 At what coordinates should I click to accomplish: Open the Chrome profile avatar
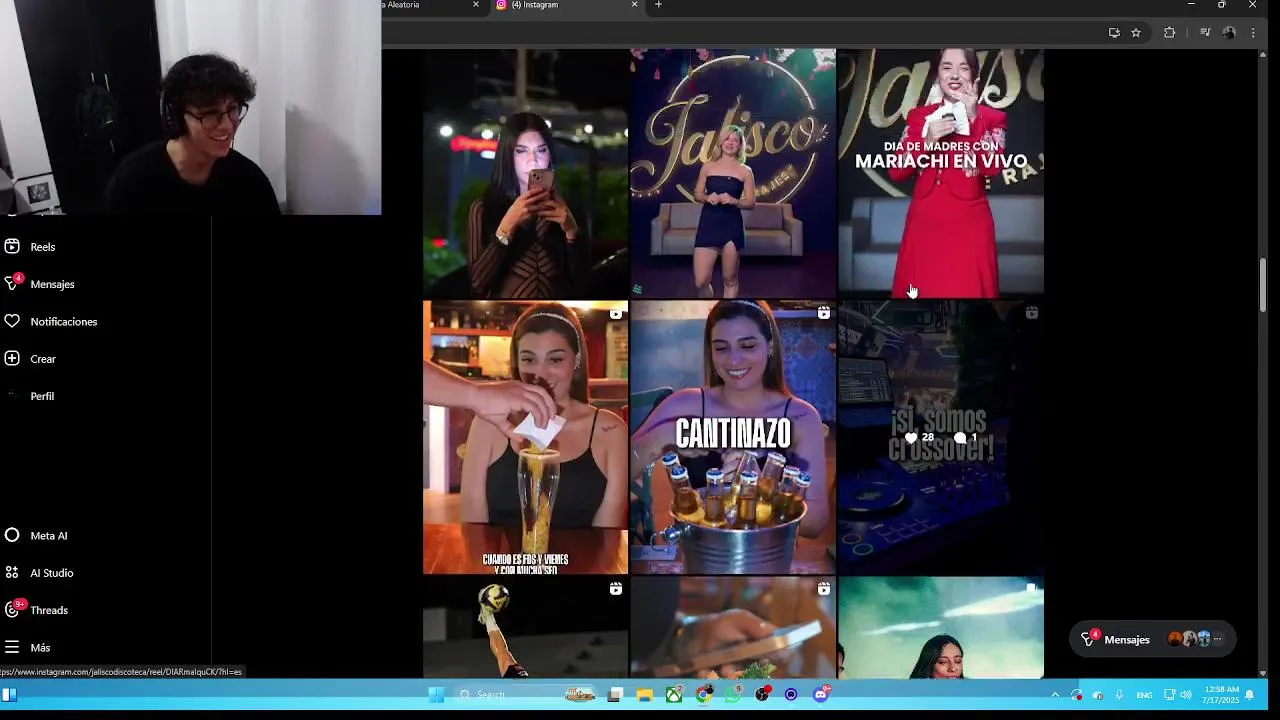(1229, 33)
